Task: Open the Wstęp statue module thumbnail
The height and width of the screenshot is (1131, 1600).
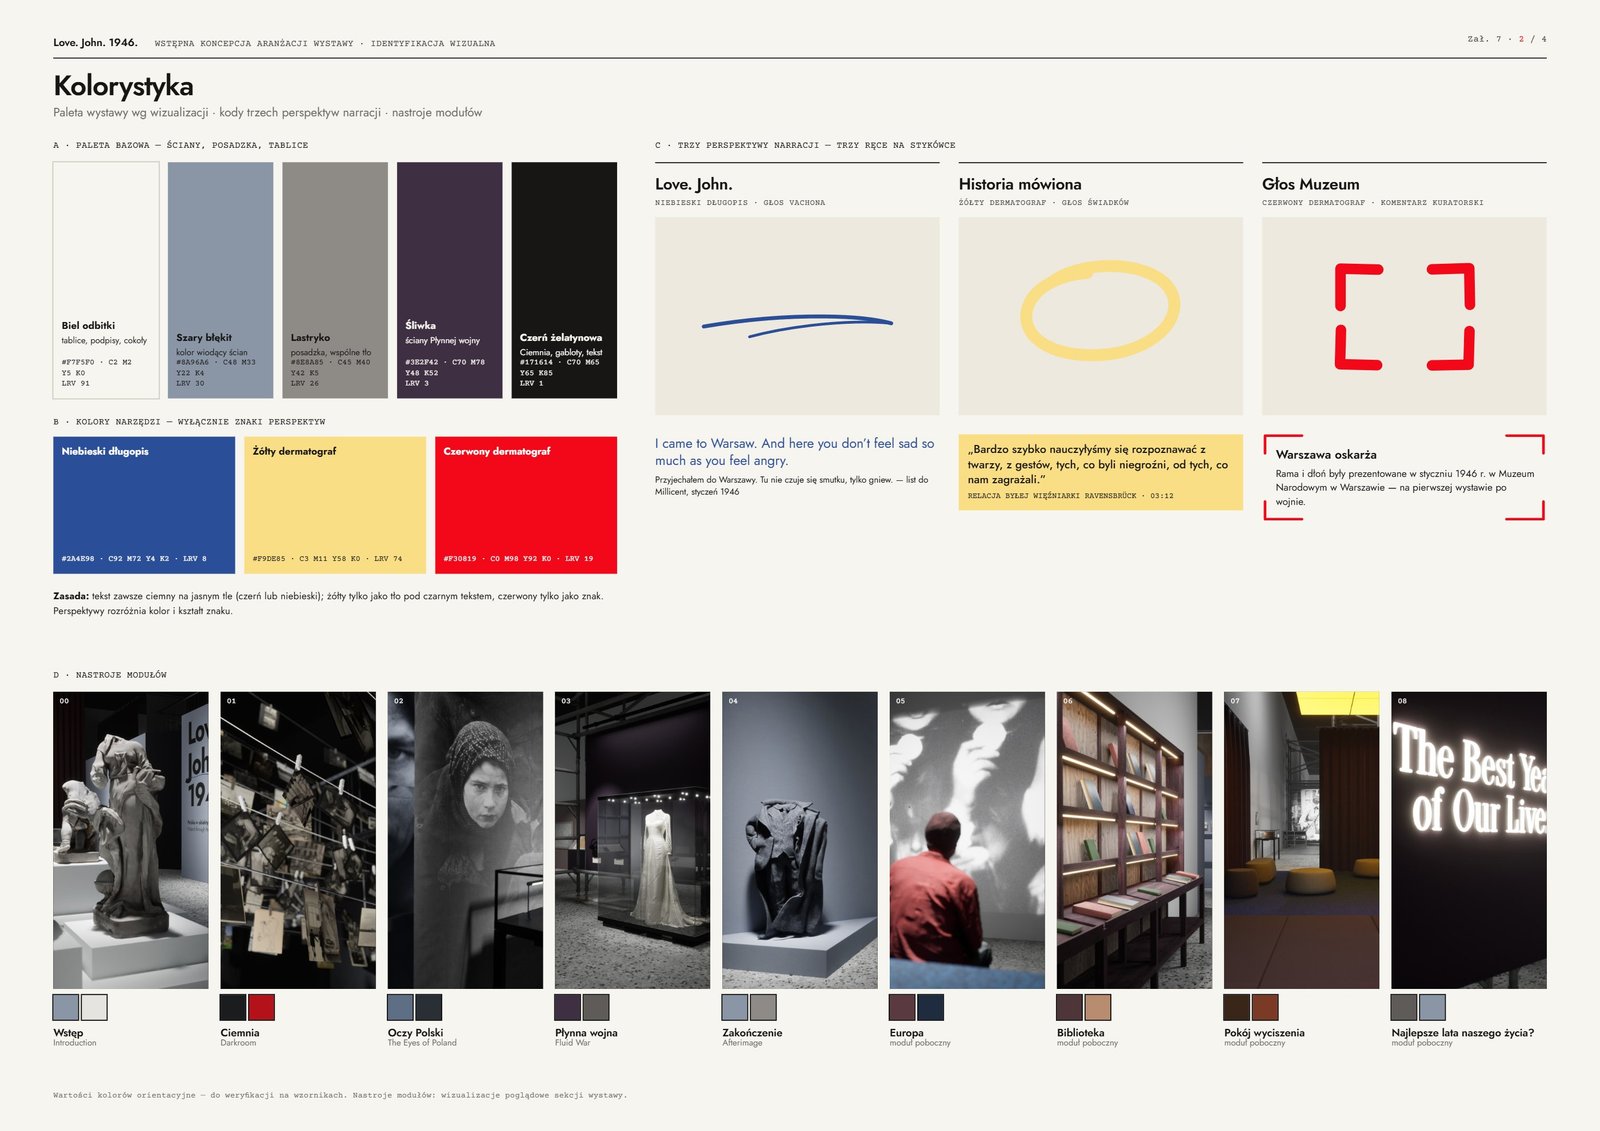Action: (x=131, y=840)
